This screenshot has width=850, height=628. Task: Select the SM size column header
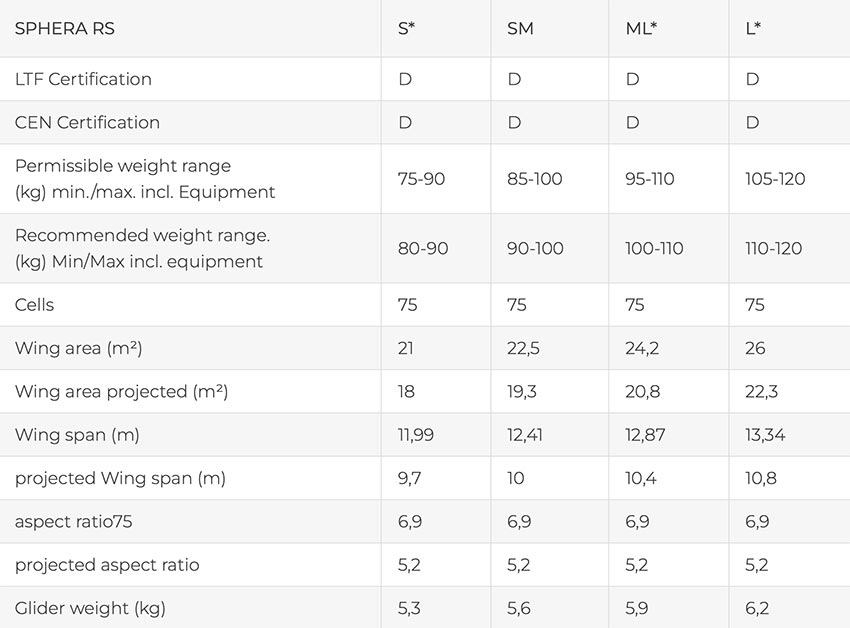pyautogui.click(x=520, y=28)
